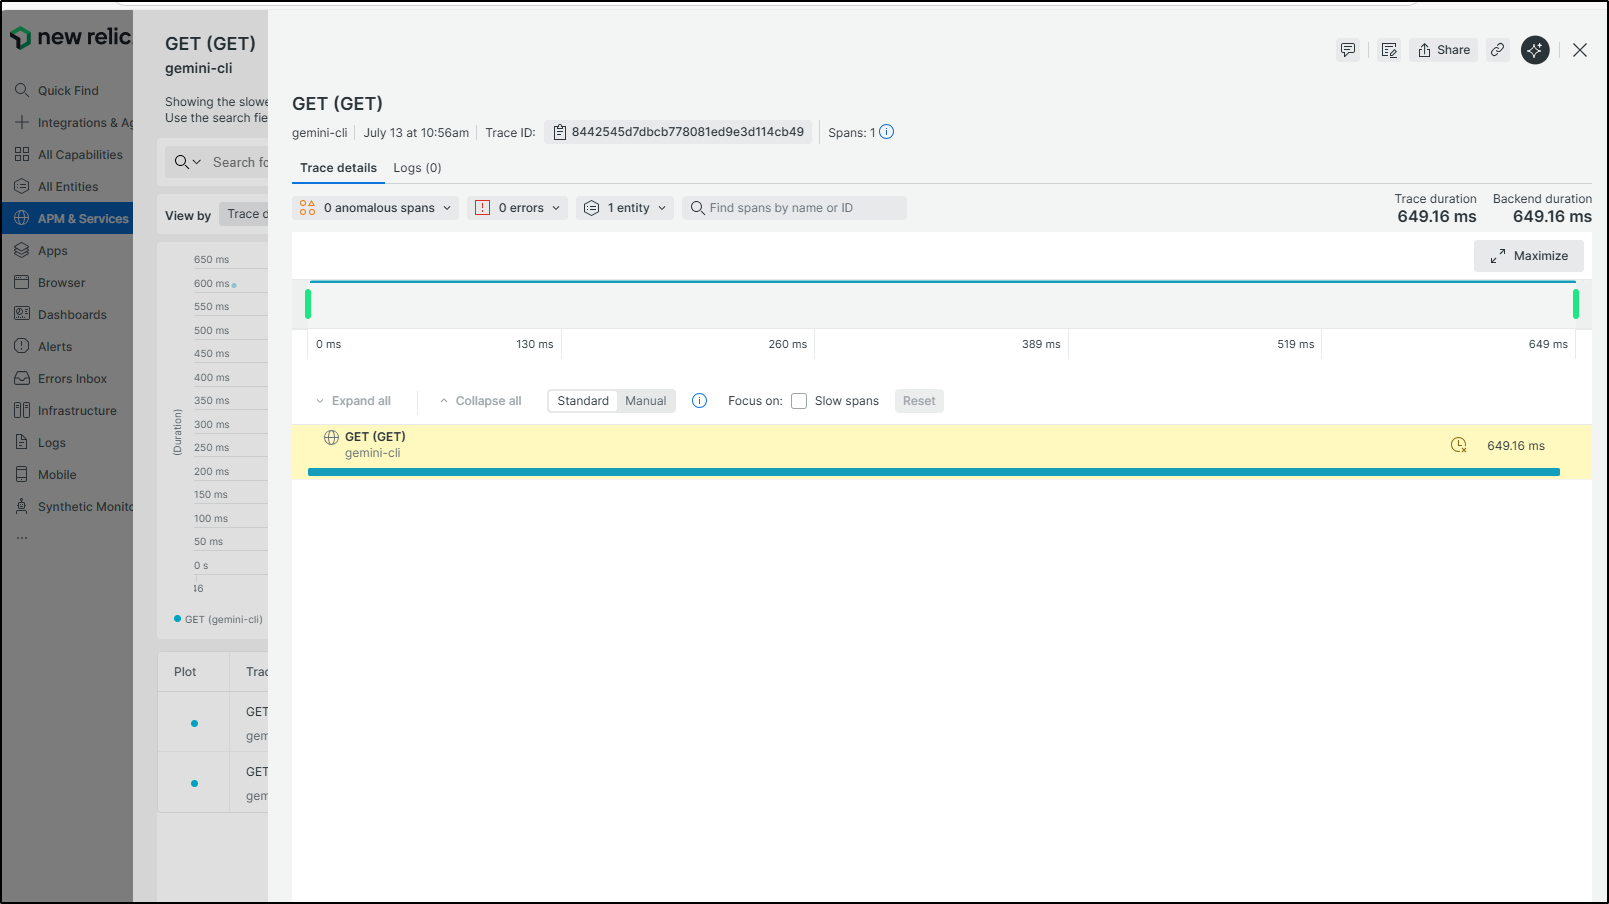
Task: Open Integrations & Agents in sidebar
Action: tap(67, 123)
